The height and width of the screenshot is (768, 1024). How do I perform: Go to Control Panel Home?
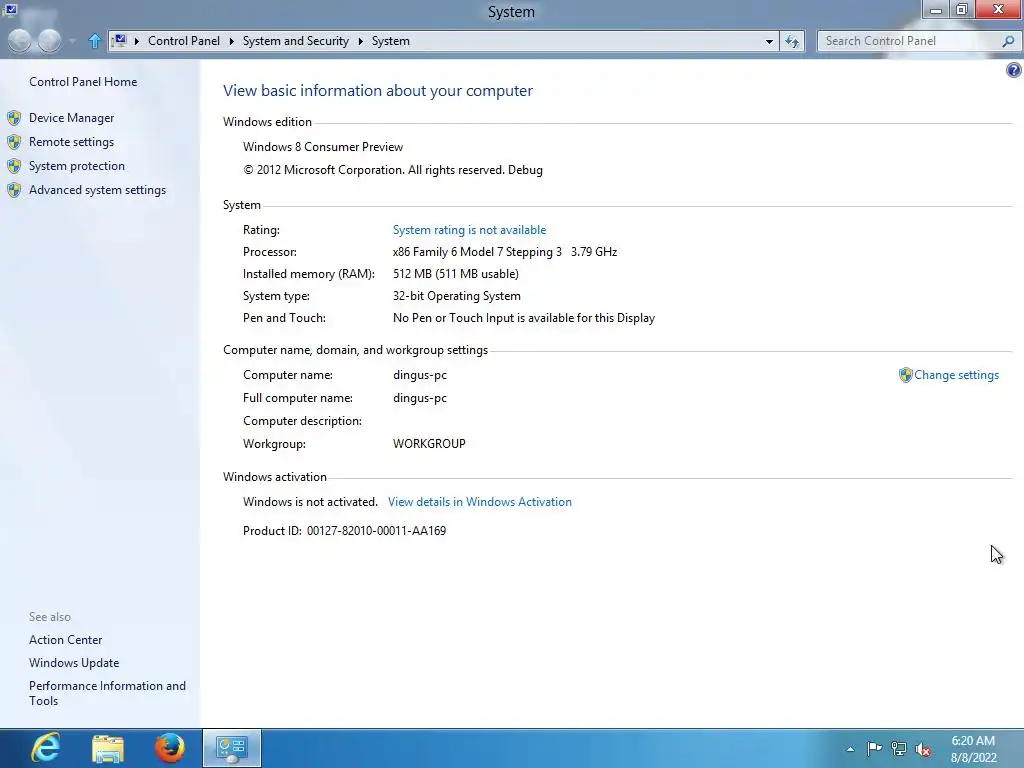pyautogui.click(x=83, y=82)
